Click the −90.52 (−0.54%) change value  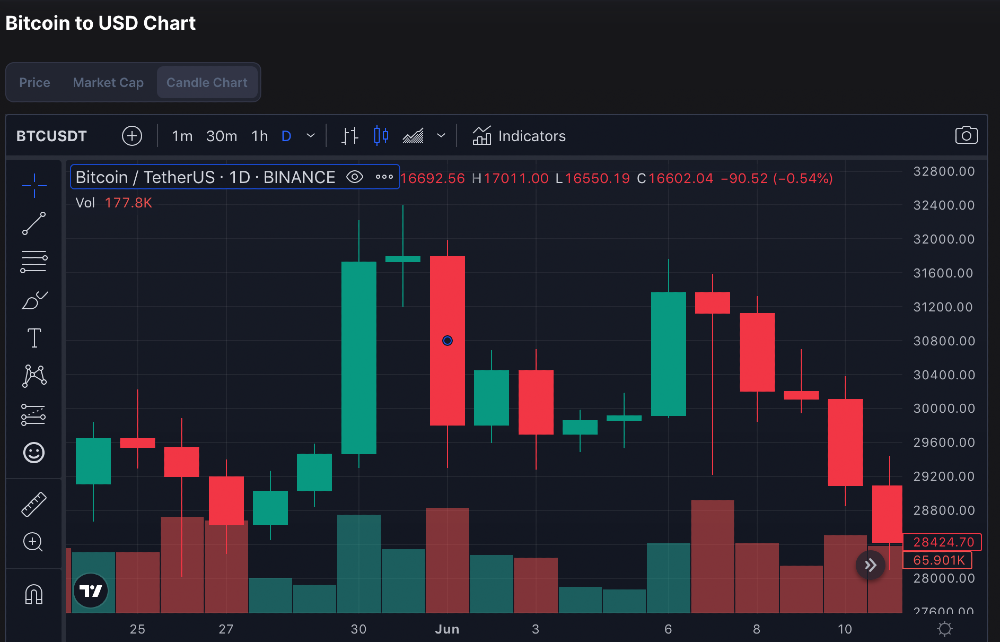(776, 178)
